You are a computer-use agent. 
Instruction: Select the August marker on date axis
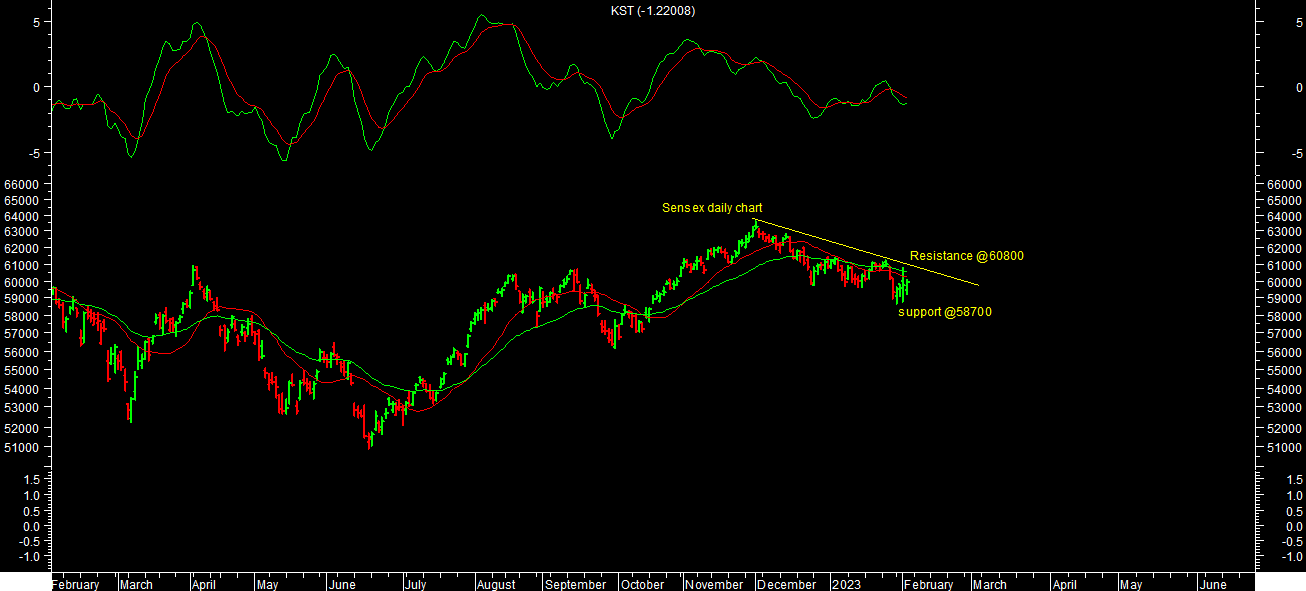click(x=496, y=584)
